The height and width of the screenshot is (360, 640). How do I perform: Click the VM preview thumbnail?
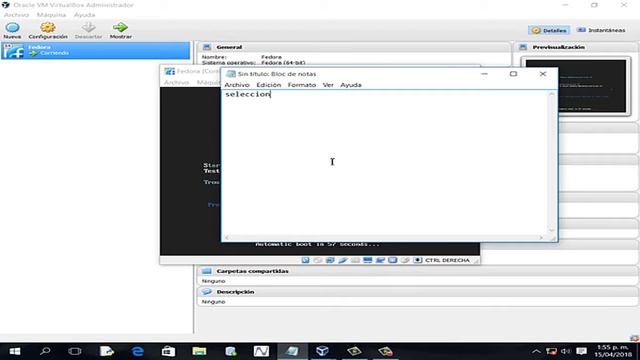(576, 86)
